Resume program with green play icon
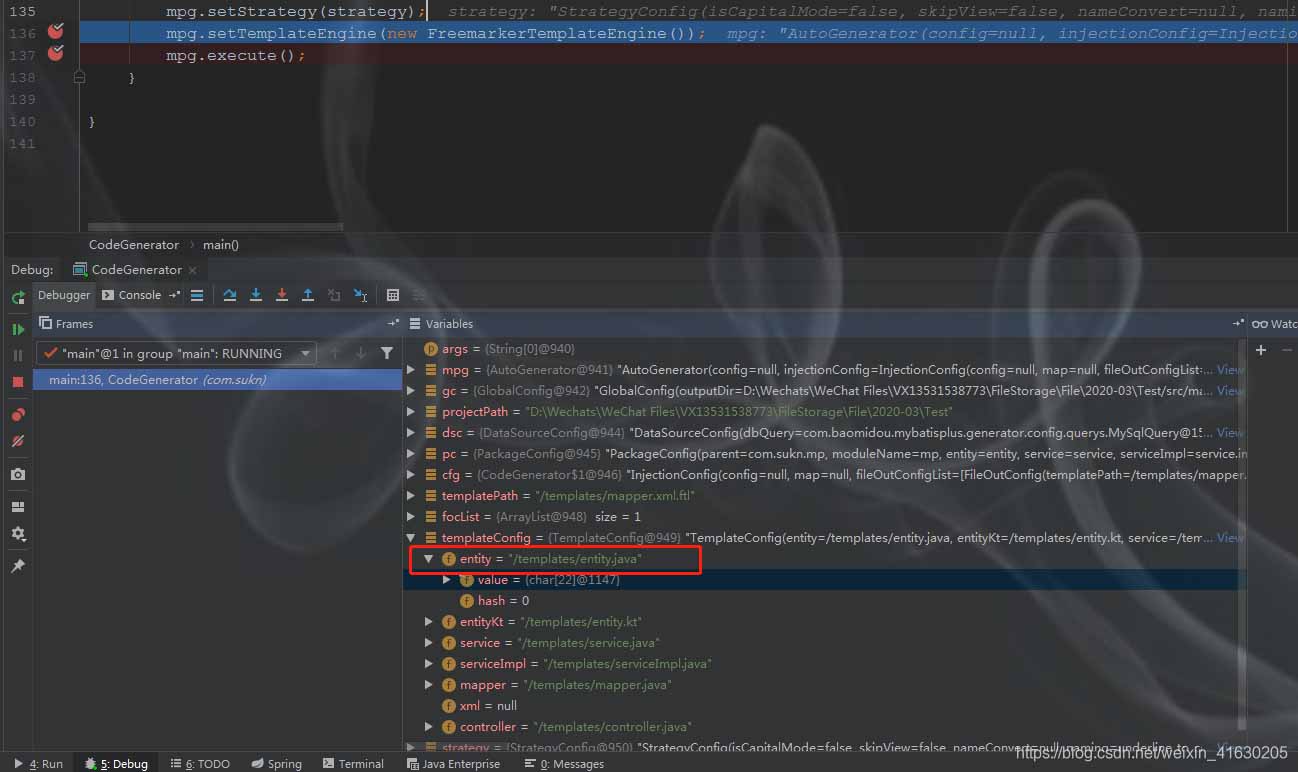 click(x=18, y=329)
